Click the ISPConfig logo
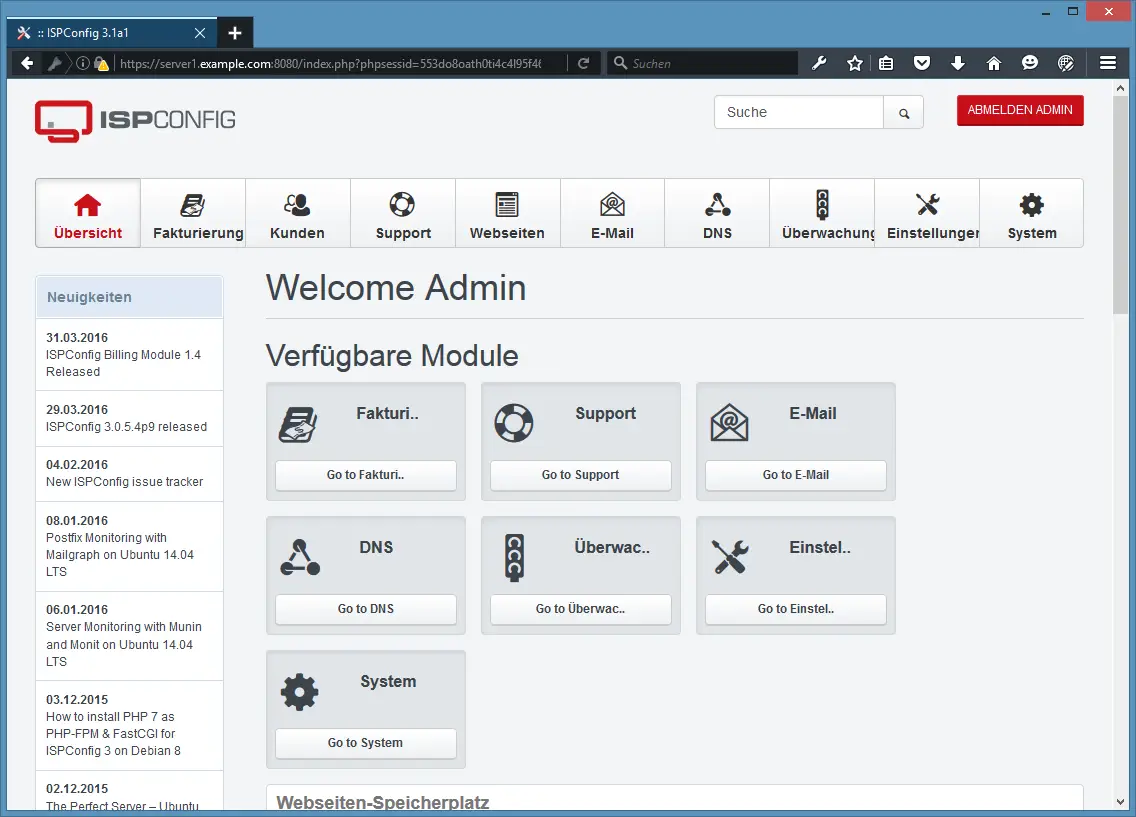The width and height of the screenshot is (1136, 817). point(135,121)
